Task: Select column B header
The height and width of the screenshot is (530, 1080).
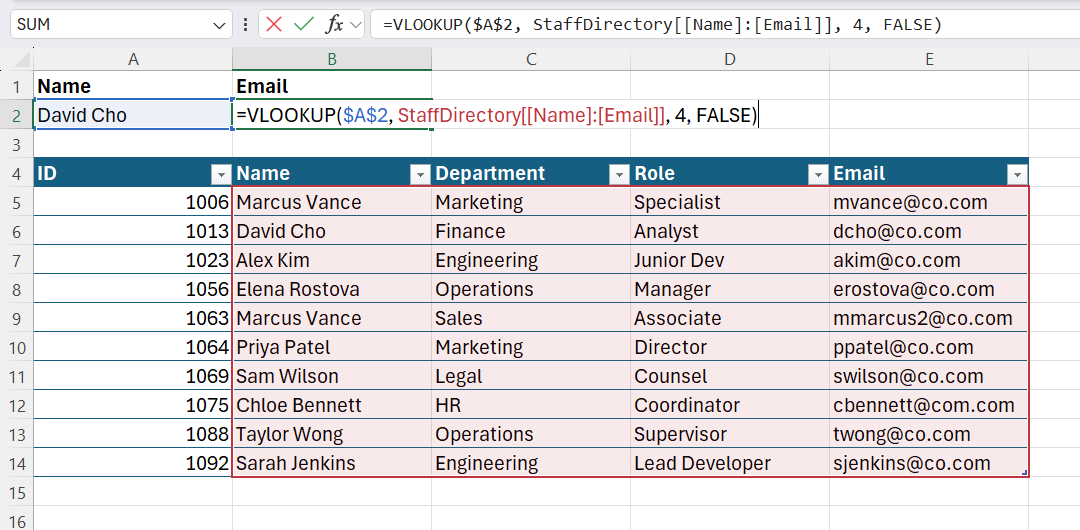Action: coord(332,59)
